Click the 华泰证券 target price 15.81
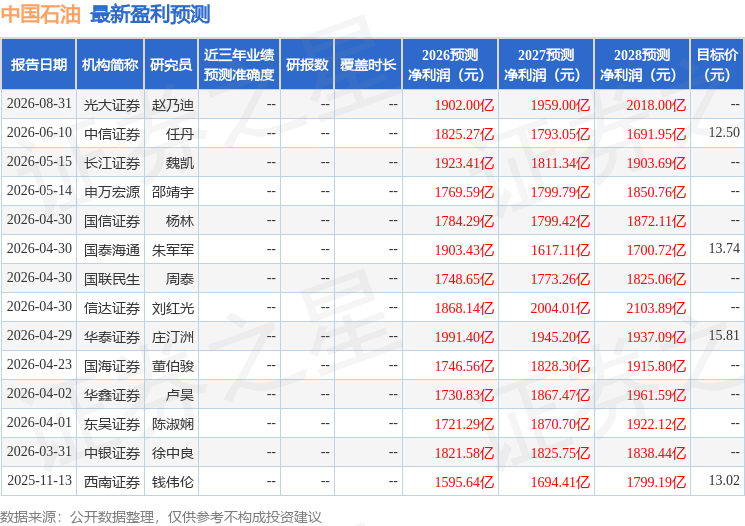This screenshot has width=745, height=526. click(x=724, y=335)
